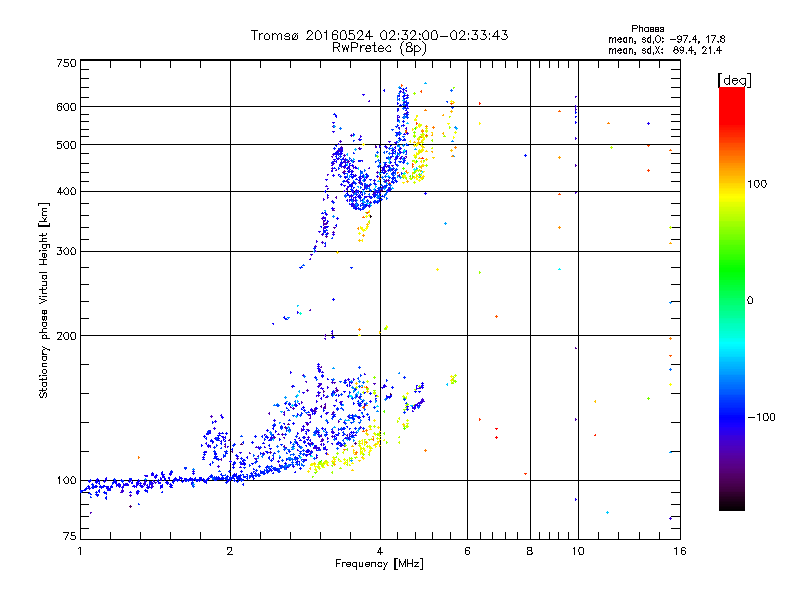This screenshot has height=600, width=800.
Task: Click the y-axis '200' label
Action: click(66, 336)
